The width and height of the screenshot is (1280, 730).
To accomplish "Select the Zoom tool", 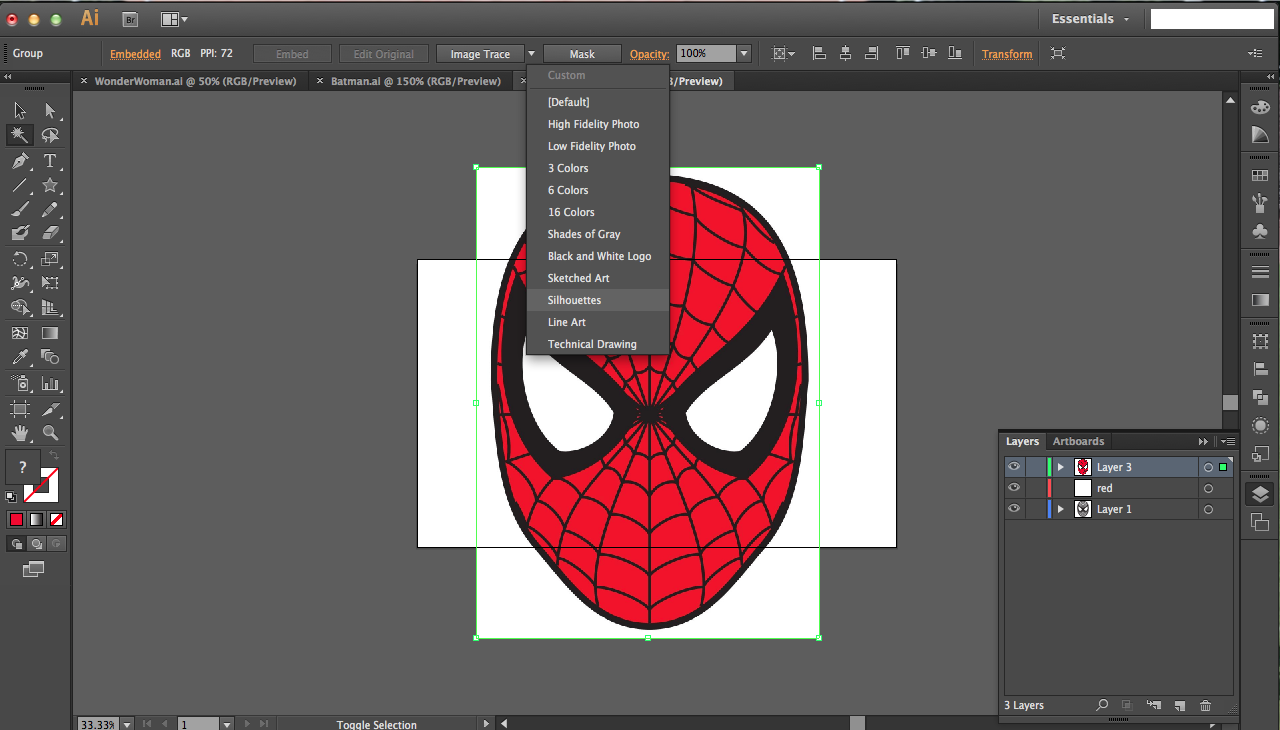I will click(x=50, y=433).
